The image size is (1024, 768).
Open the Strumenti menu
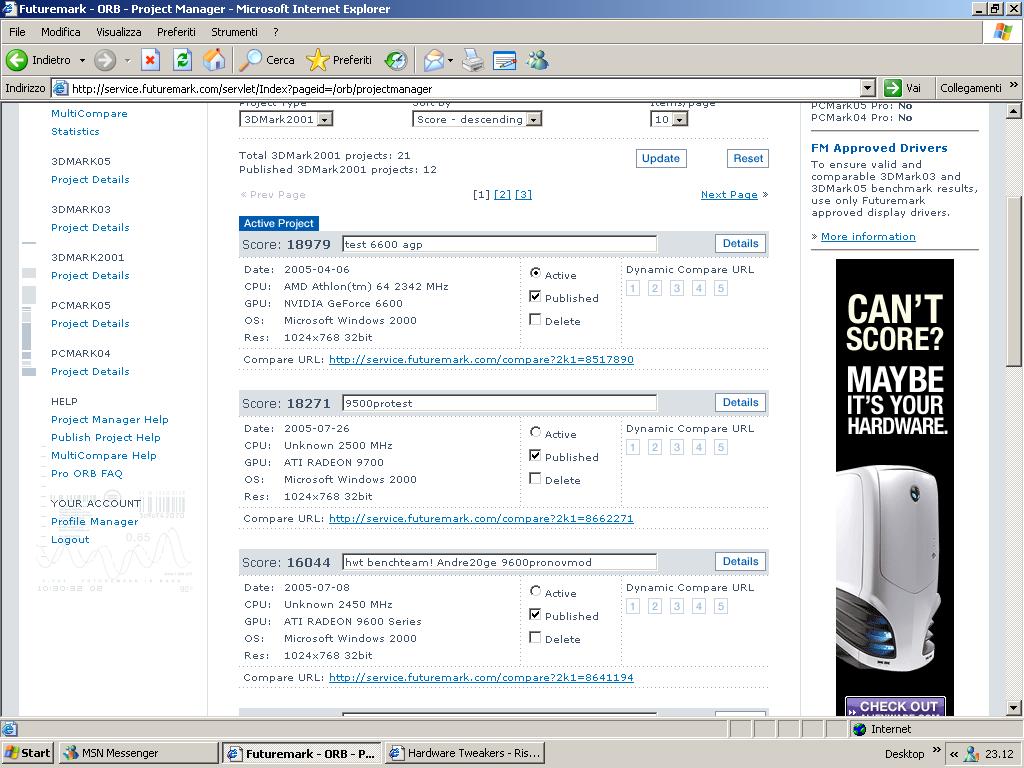234,31
